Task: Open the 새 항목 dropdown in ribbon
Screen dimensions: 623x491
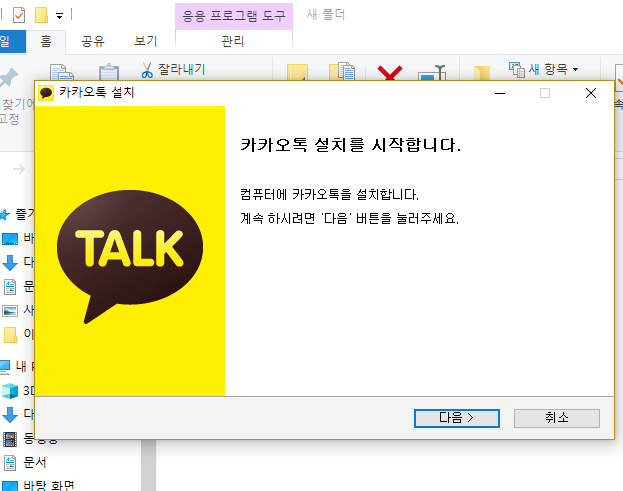Action: pyautogui.click(x=544, y=70)
